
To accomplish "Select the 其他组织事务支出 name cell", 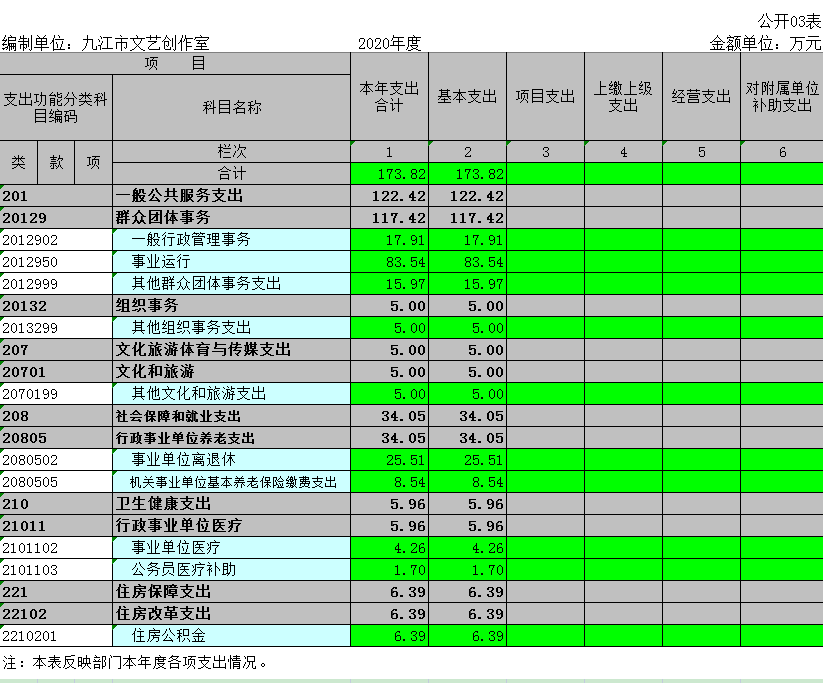I will click(231, 327).
